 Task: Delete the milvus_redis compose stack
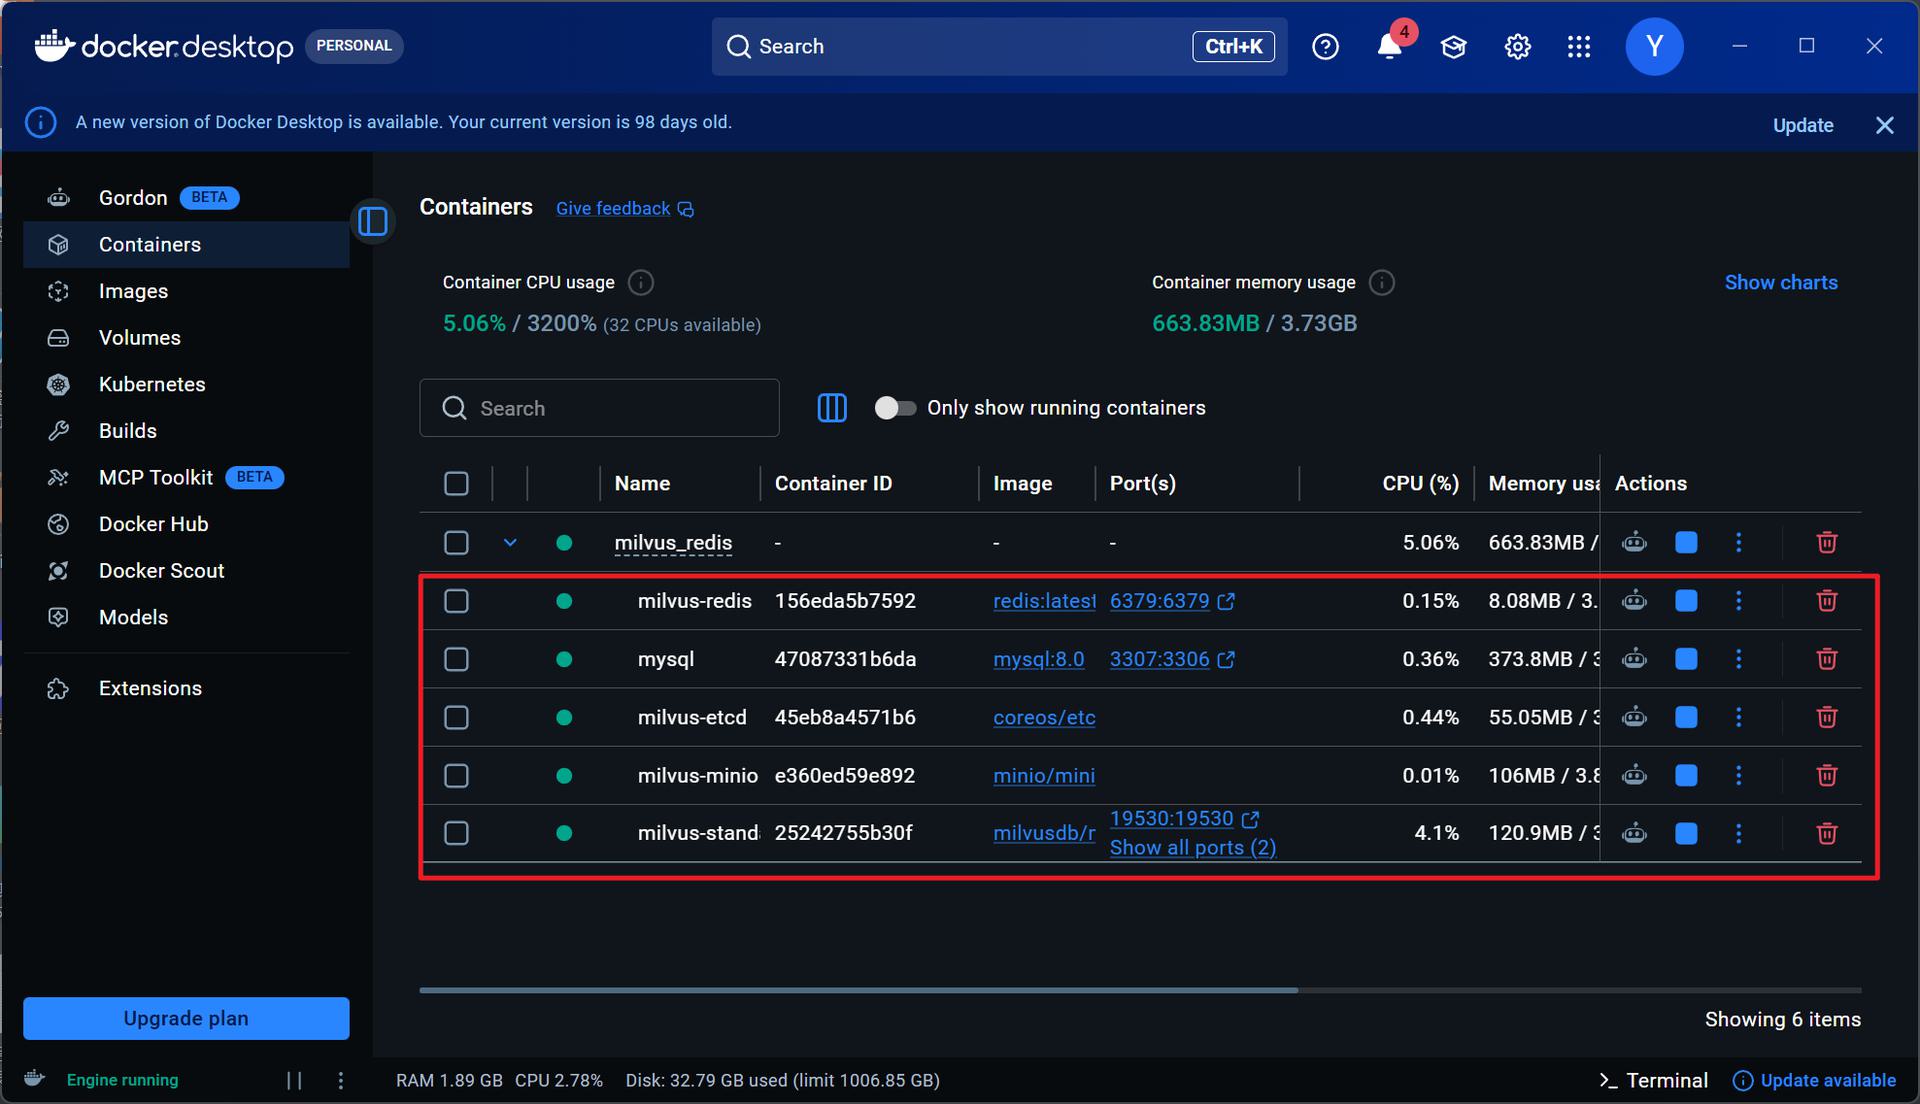click(x=1827, y=542)
